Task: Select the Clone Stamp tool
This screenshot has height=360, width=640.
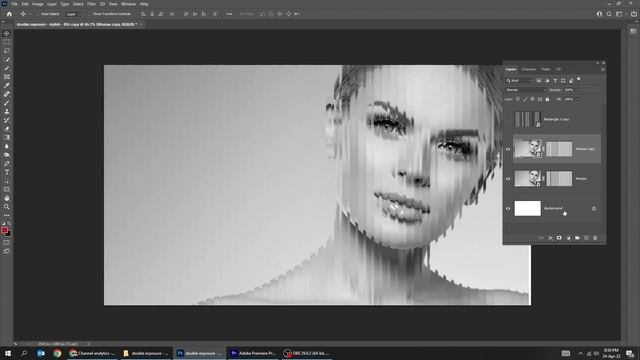Action: 7,111
